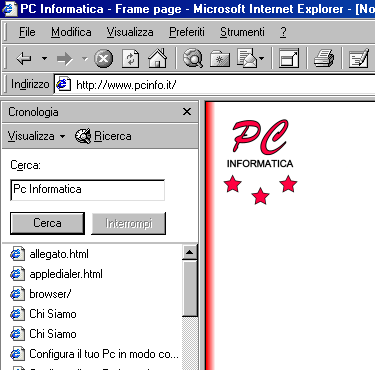Click the Interrompi button
Image resolution: width=375 pixels, height=370 pixels.
129,223
